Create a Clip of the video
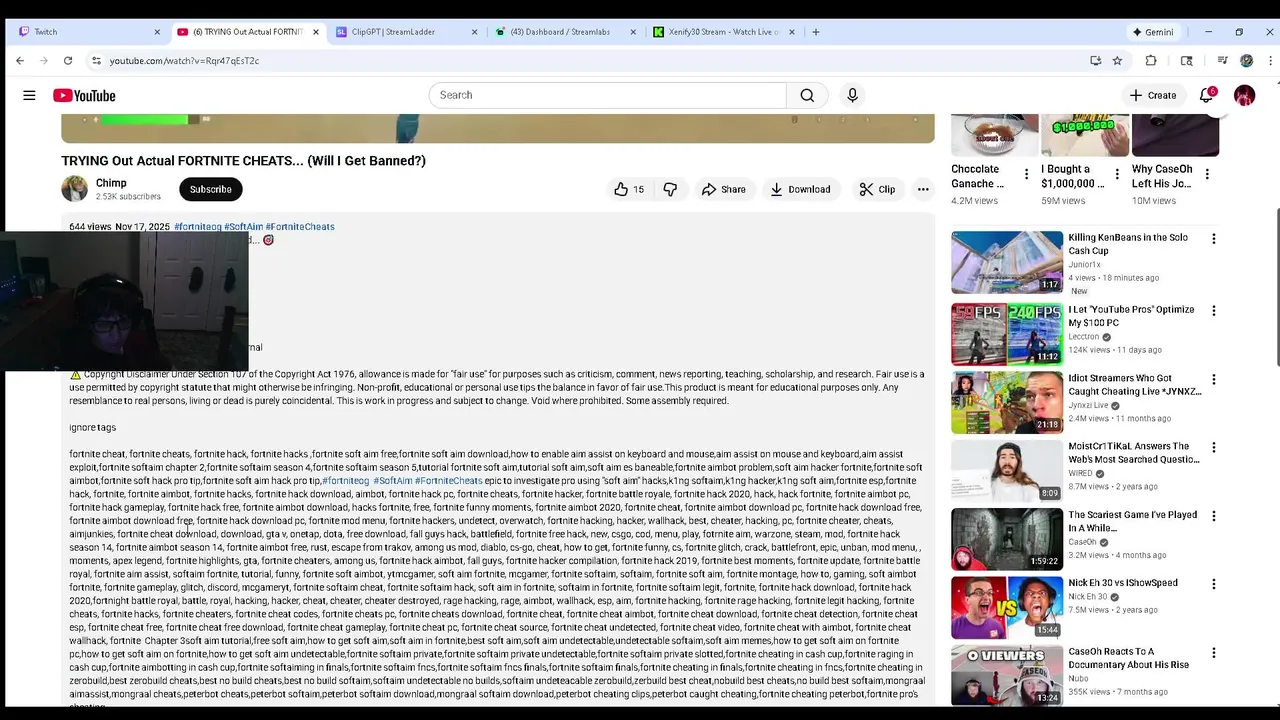Viewport: 1280px width, 720px height. click(x=876, y=189)
